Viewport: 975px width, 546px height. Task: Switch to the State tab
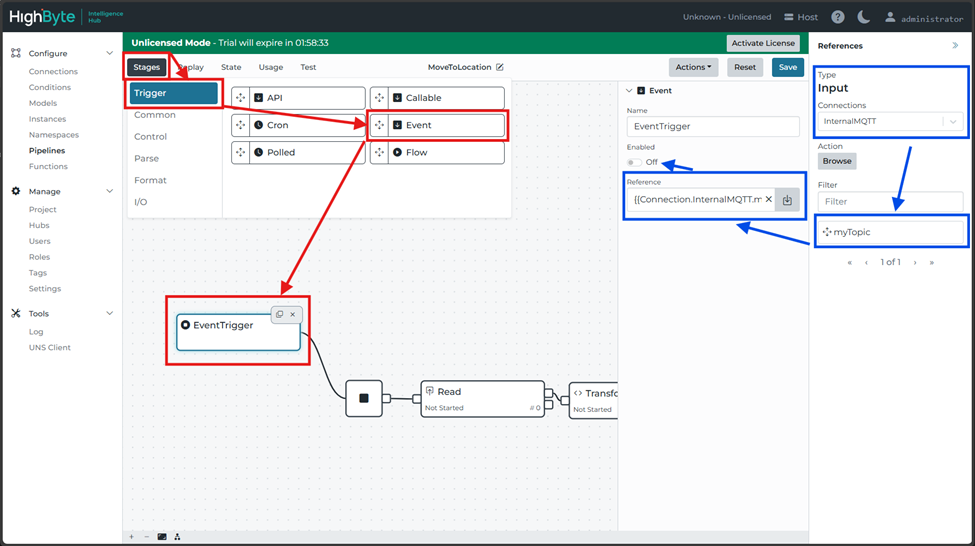[x=231, y=67]
